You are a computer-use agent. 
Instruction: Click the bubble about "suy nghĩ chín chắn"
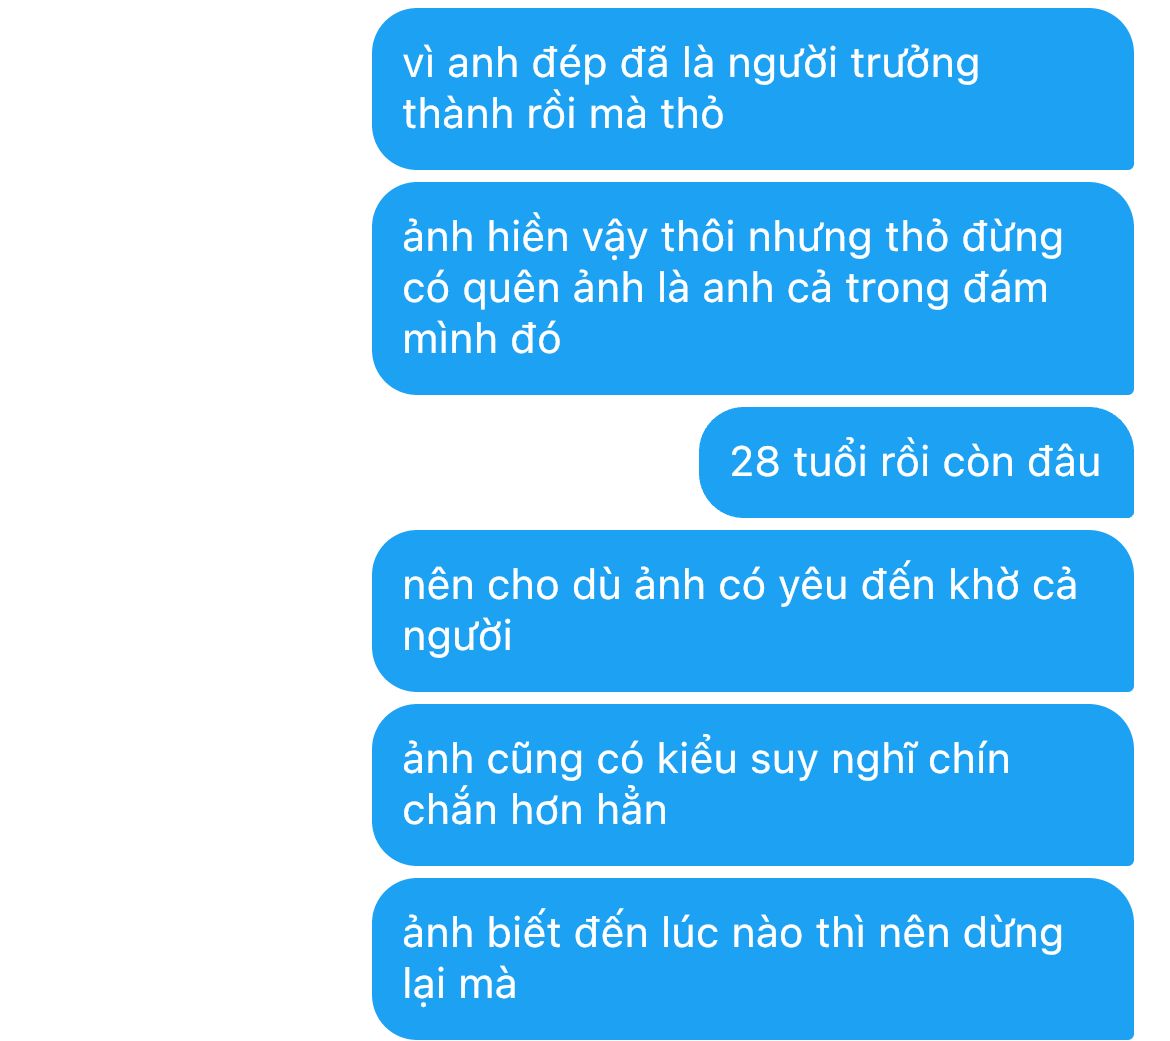click(x=752, y=784)
